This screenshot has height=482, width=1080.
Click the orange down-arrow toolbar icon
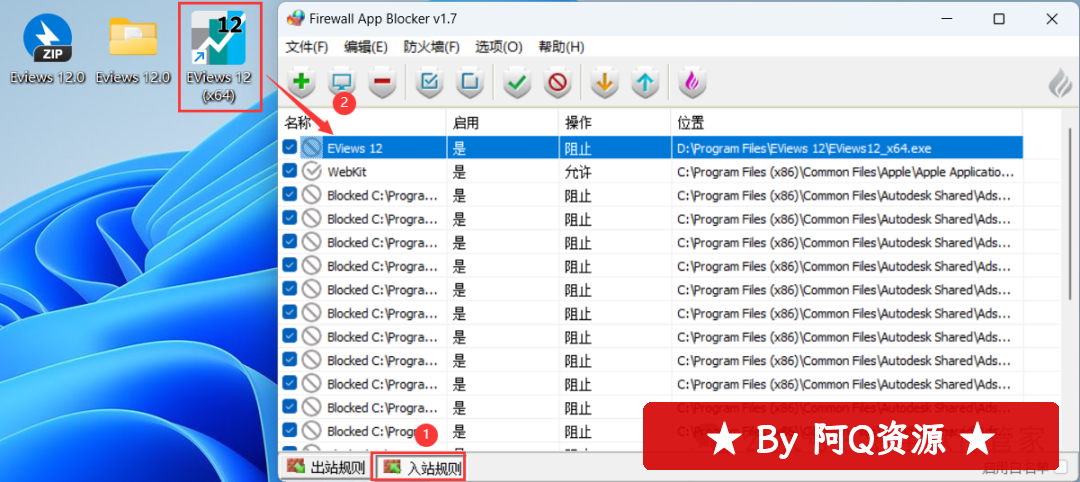click(x=603, y=84)
